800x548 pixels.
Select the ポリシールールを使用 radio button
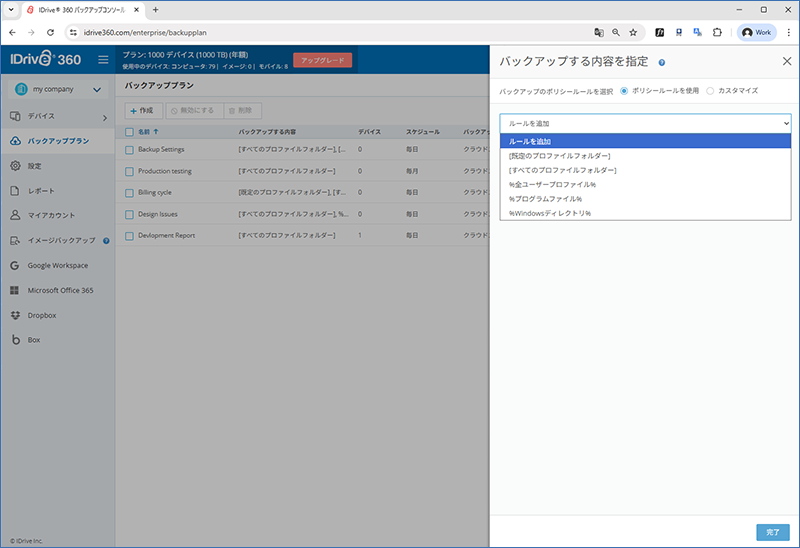[x=625, y=90]
